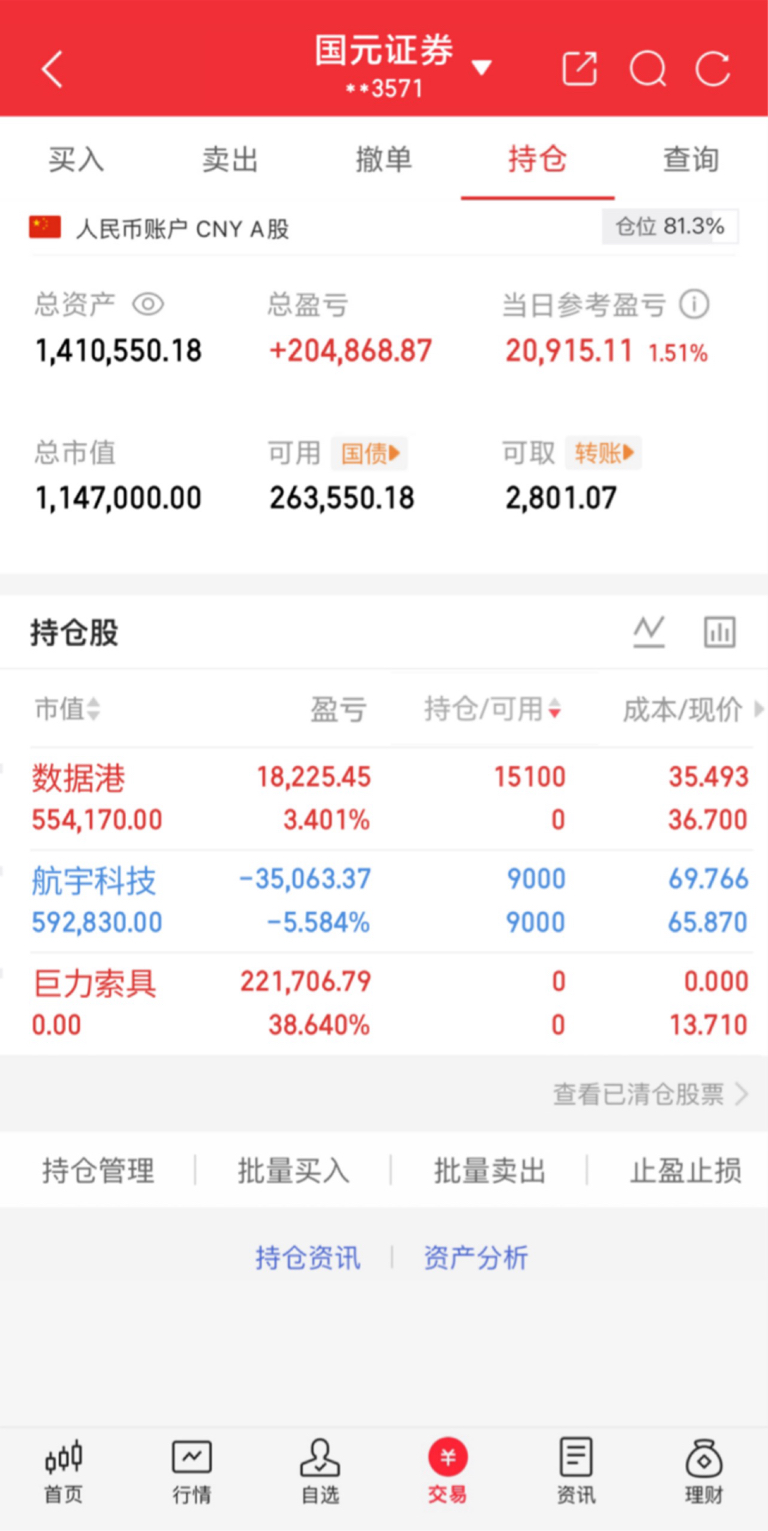Image resolution: width=768 pixels, height=1531 pixels.
Task: Refresh account data with the reload icon
Action: pyautogui.click(x=713, y=69)
